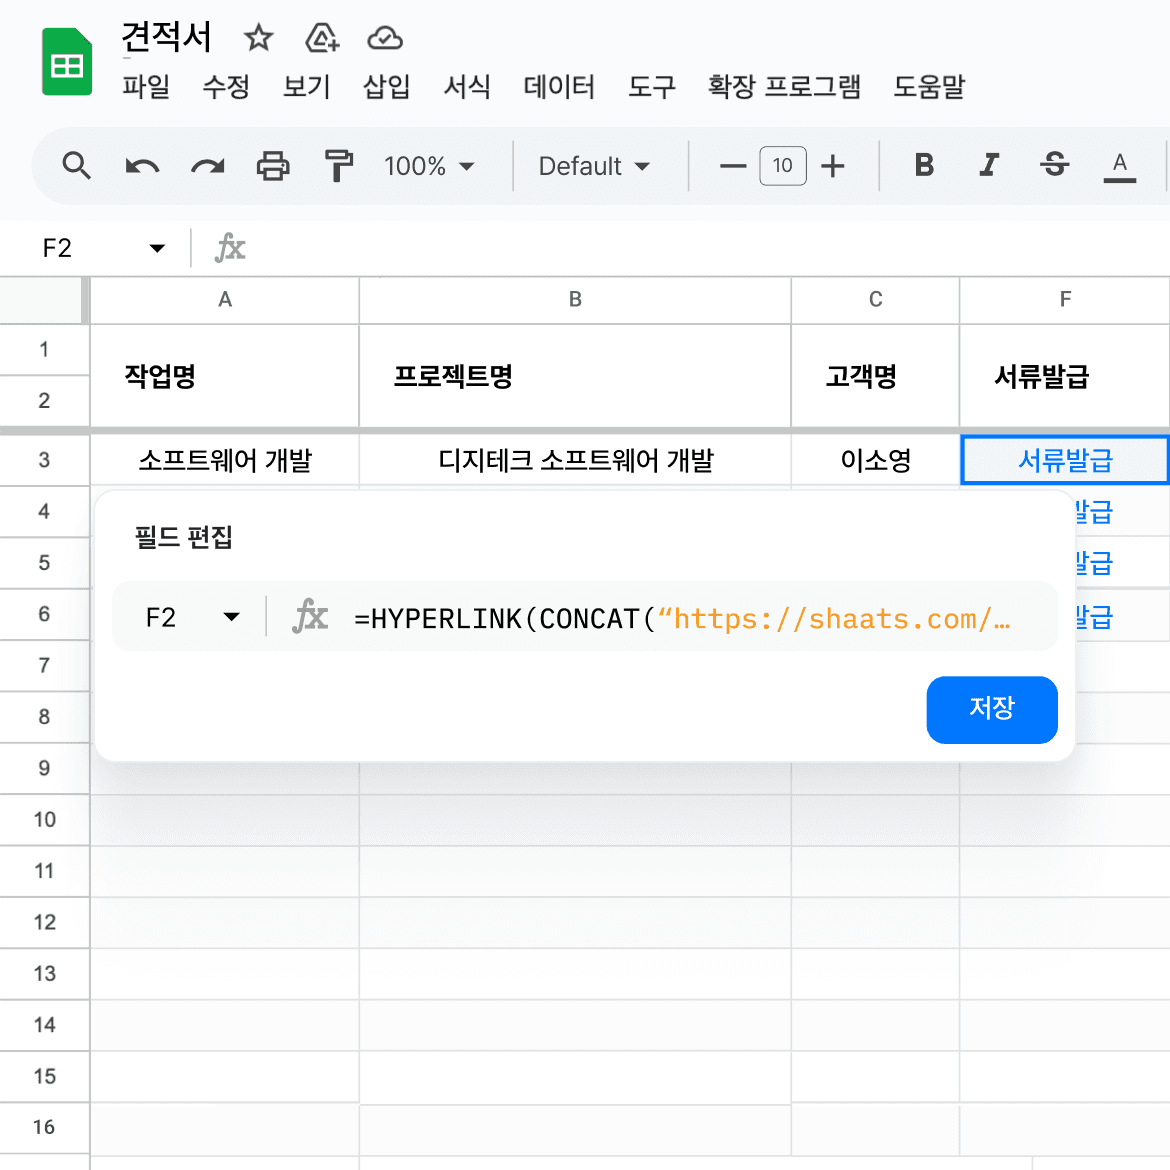Open the Default font dropdown

click(x=594, y=166)
